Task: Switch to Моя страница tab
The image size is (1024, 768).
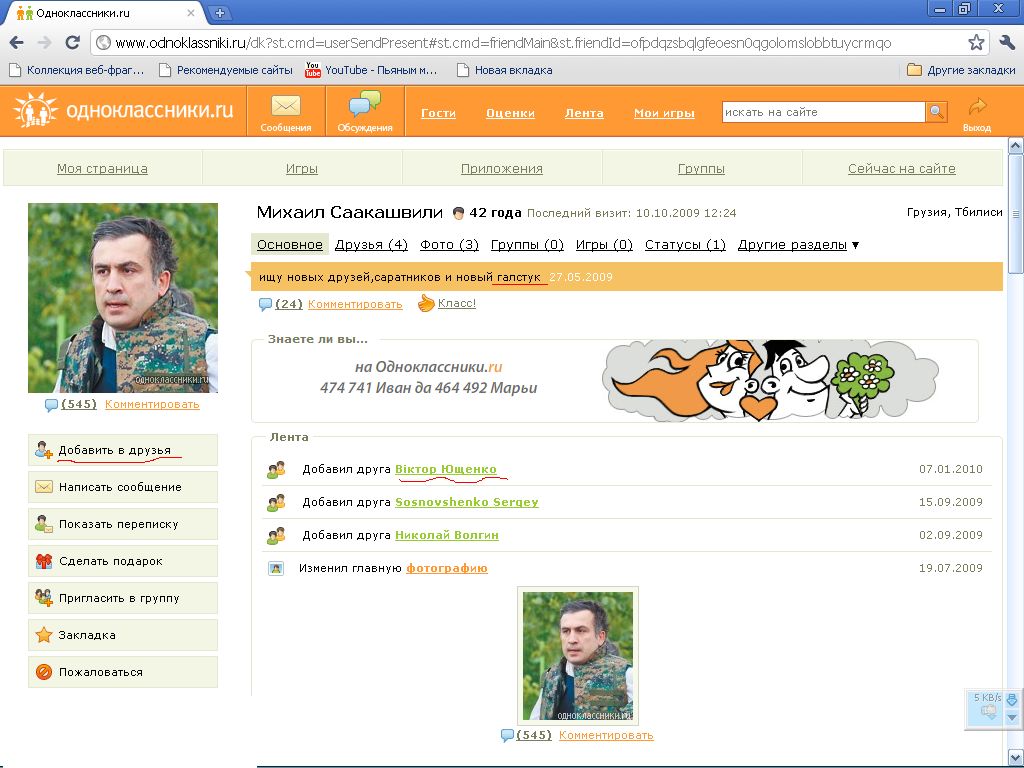Action: (x=103, y=168)
